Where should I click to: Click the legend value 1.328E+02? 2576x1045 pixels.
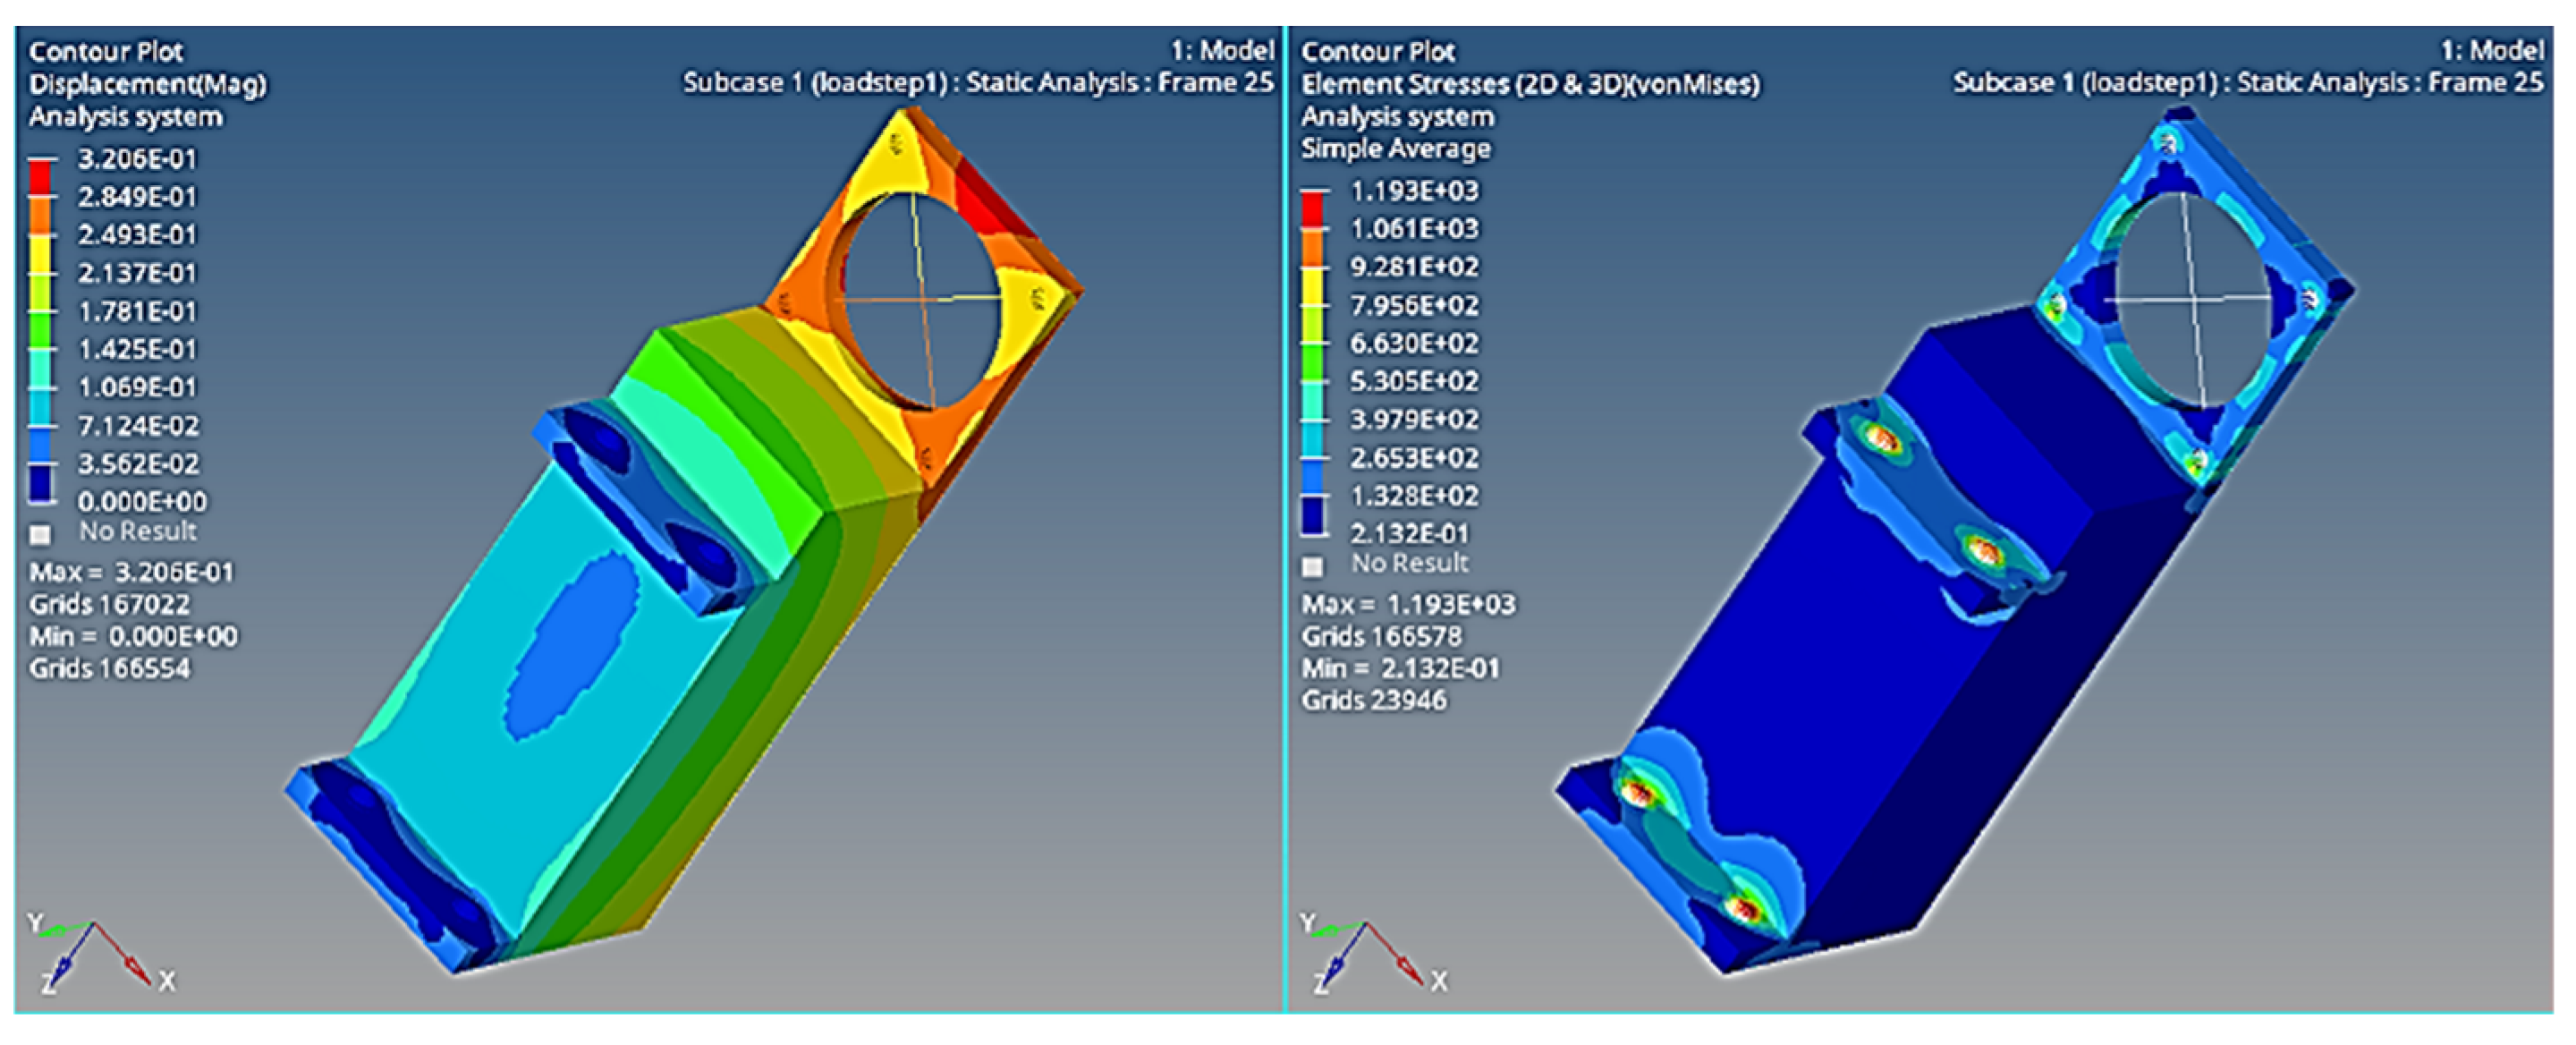(x=1415, y=496)
